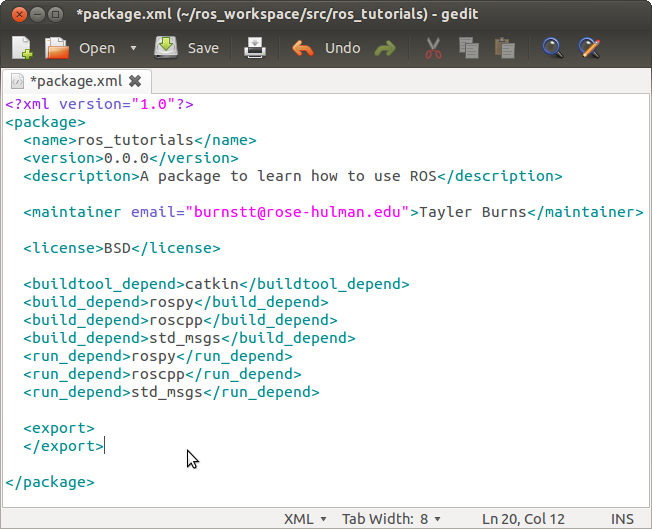
Task: Paste from clipboard using the paste icon
Action: click(505, 48)
